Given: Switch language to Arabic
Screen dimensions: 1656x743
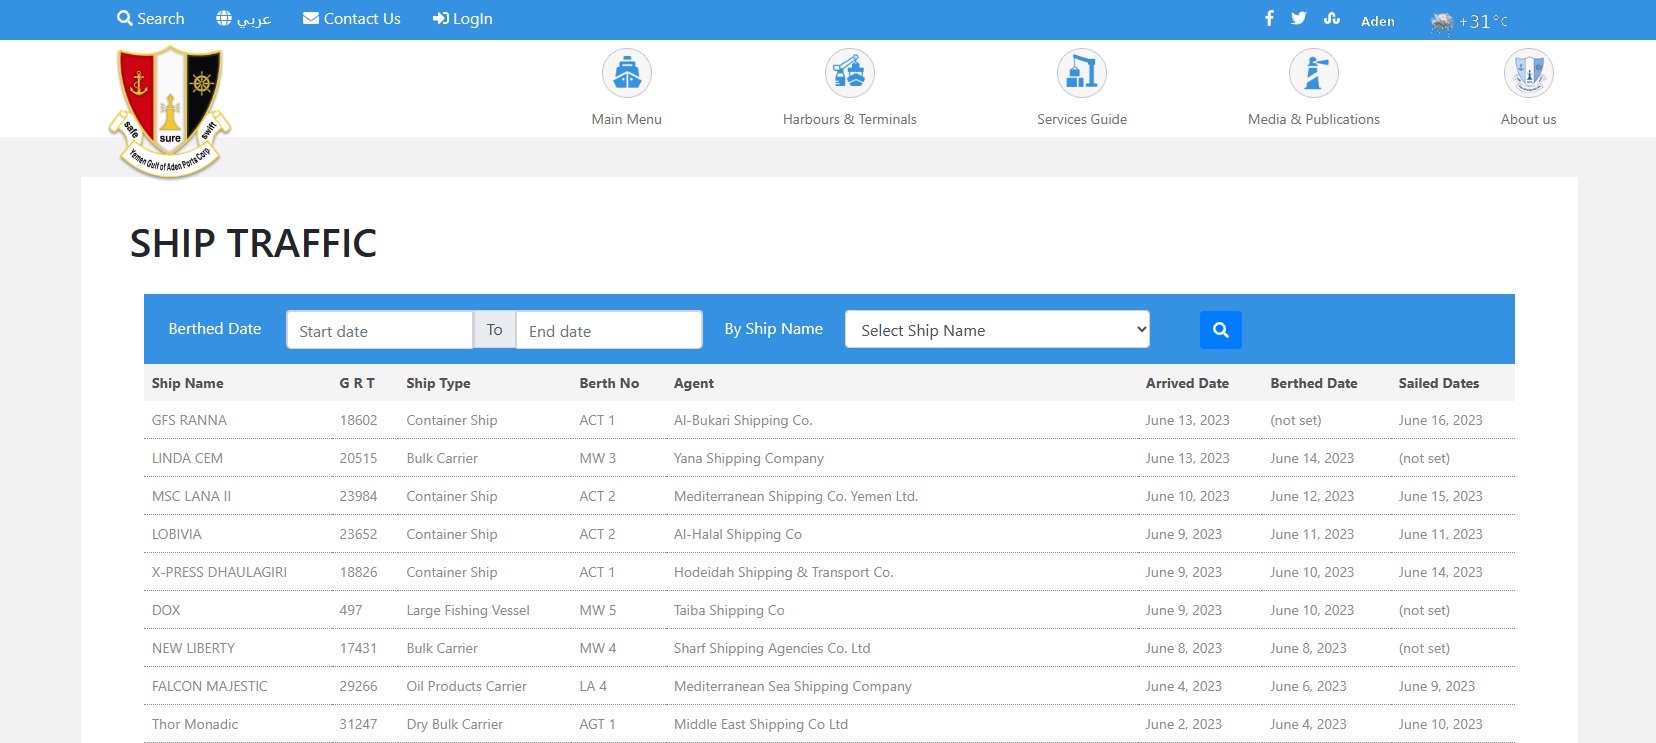Looking at the screenshot, I should (244, 19).
